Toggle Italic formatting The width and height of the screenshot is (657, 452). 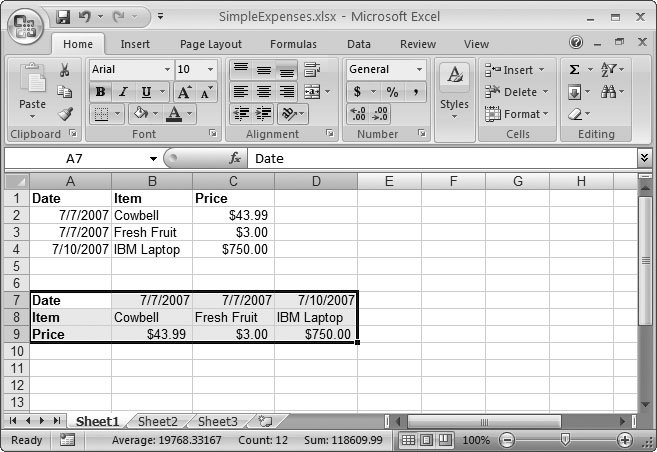(123, 92)
